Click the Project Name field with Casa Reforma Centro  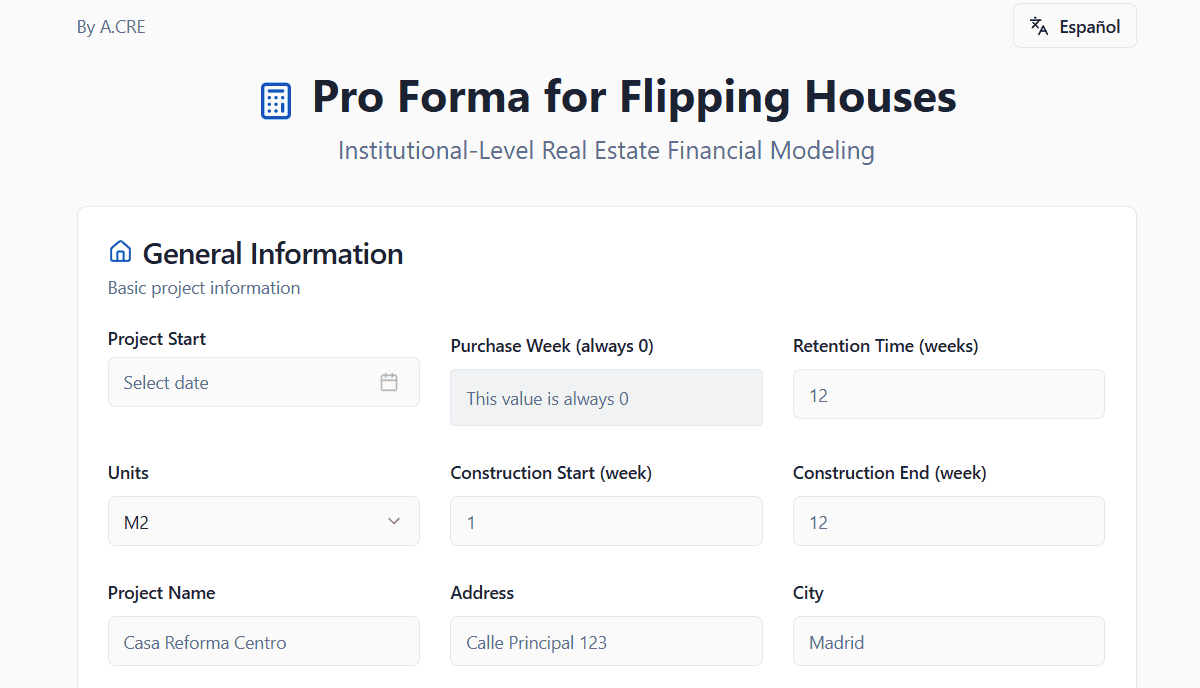tap(263, 641)
